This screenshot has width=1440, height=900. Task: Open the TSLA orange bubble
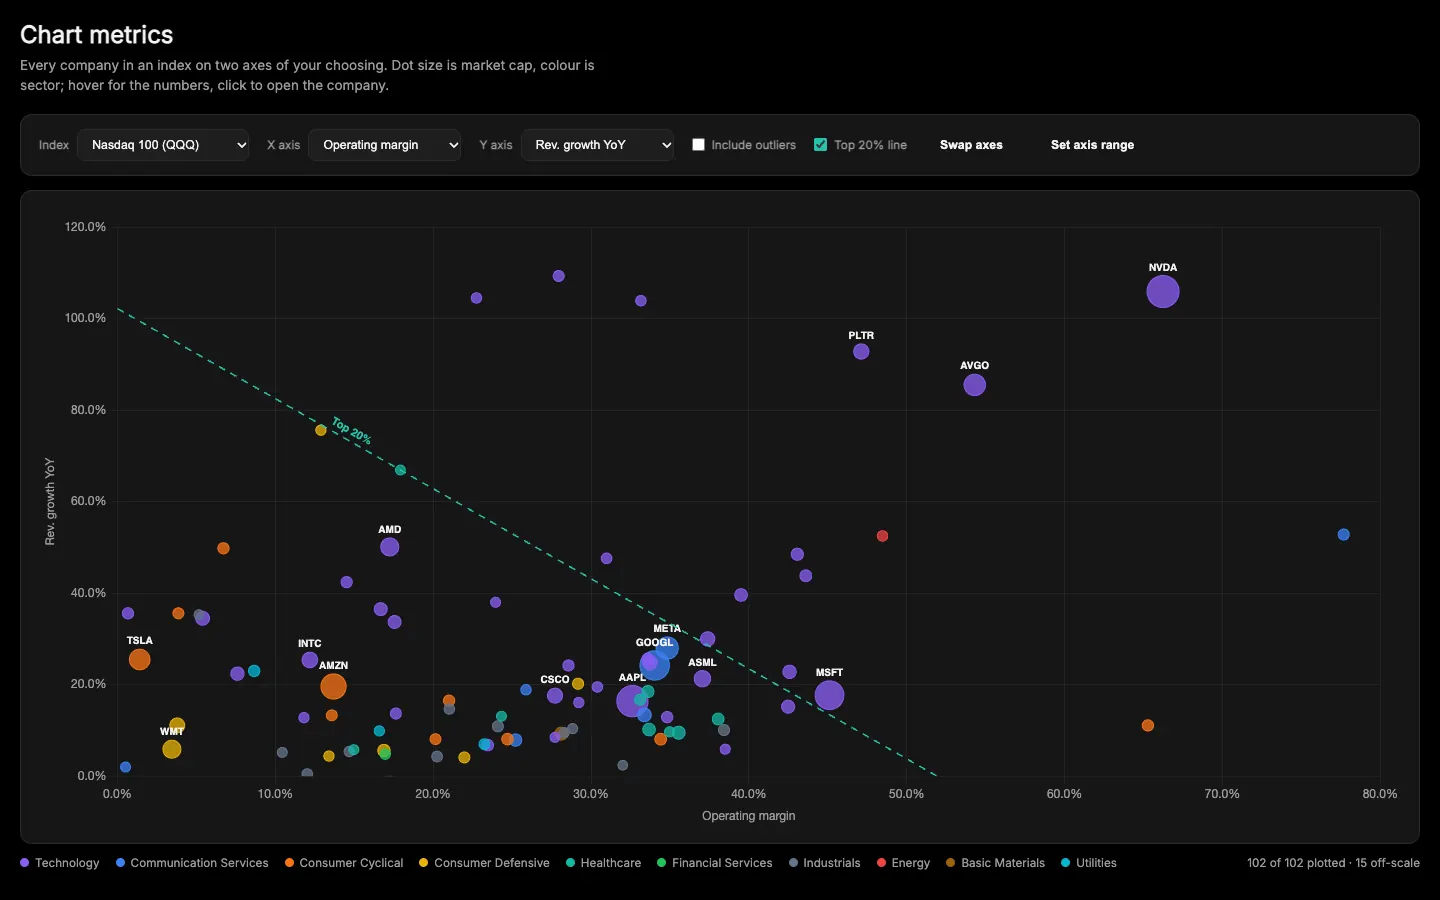click(x=140, y=660)
